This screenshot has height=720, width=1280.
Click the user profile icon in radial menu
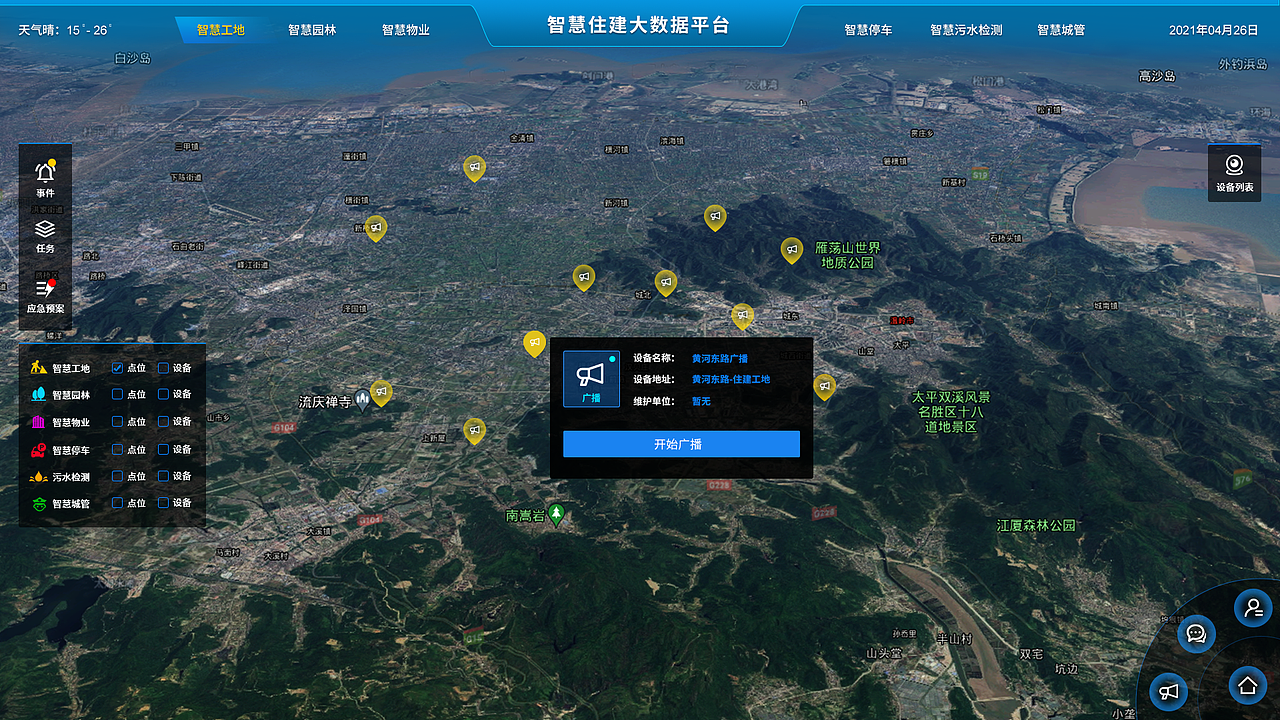1252,607
